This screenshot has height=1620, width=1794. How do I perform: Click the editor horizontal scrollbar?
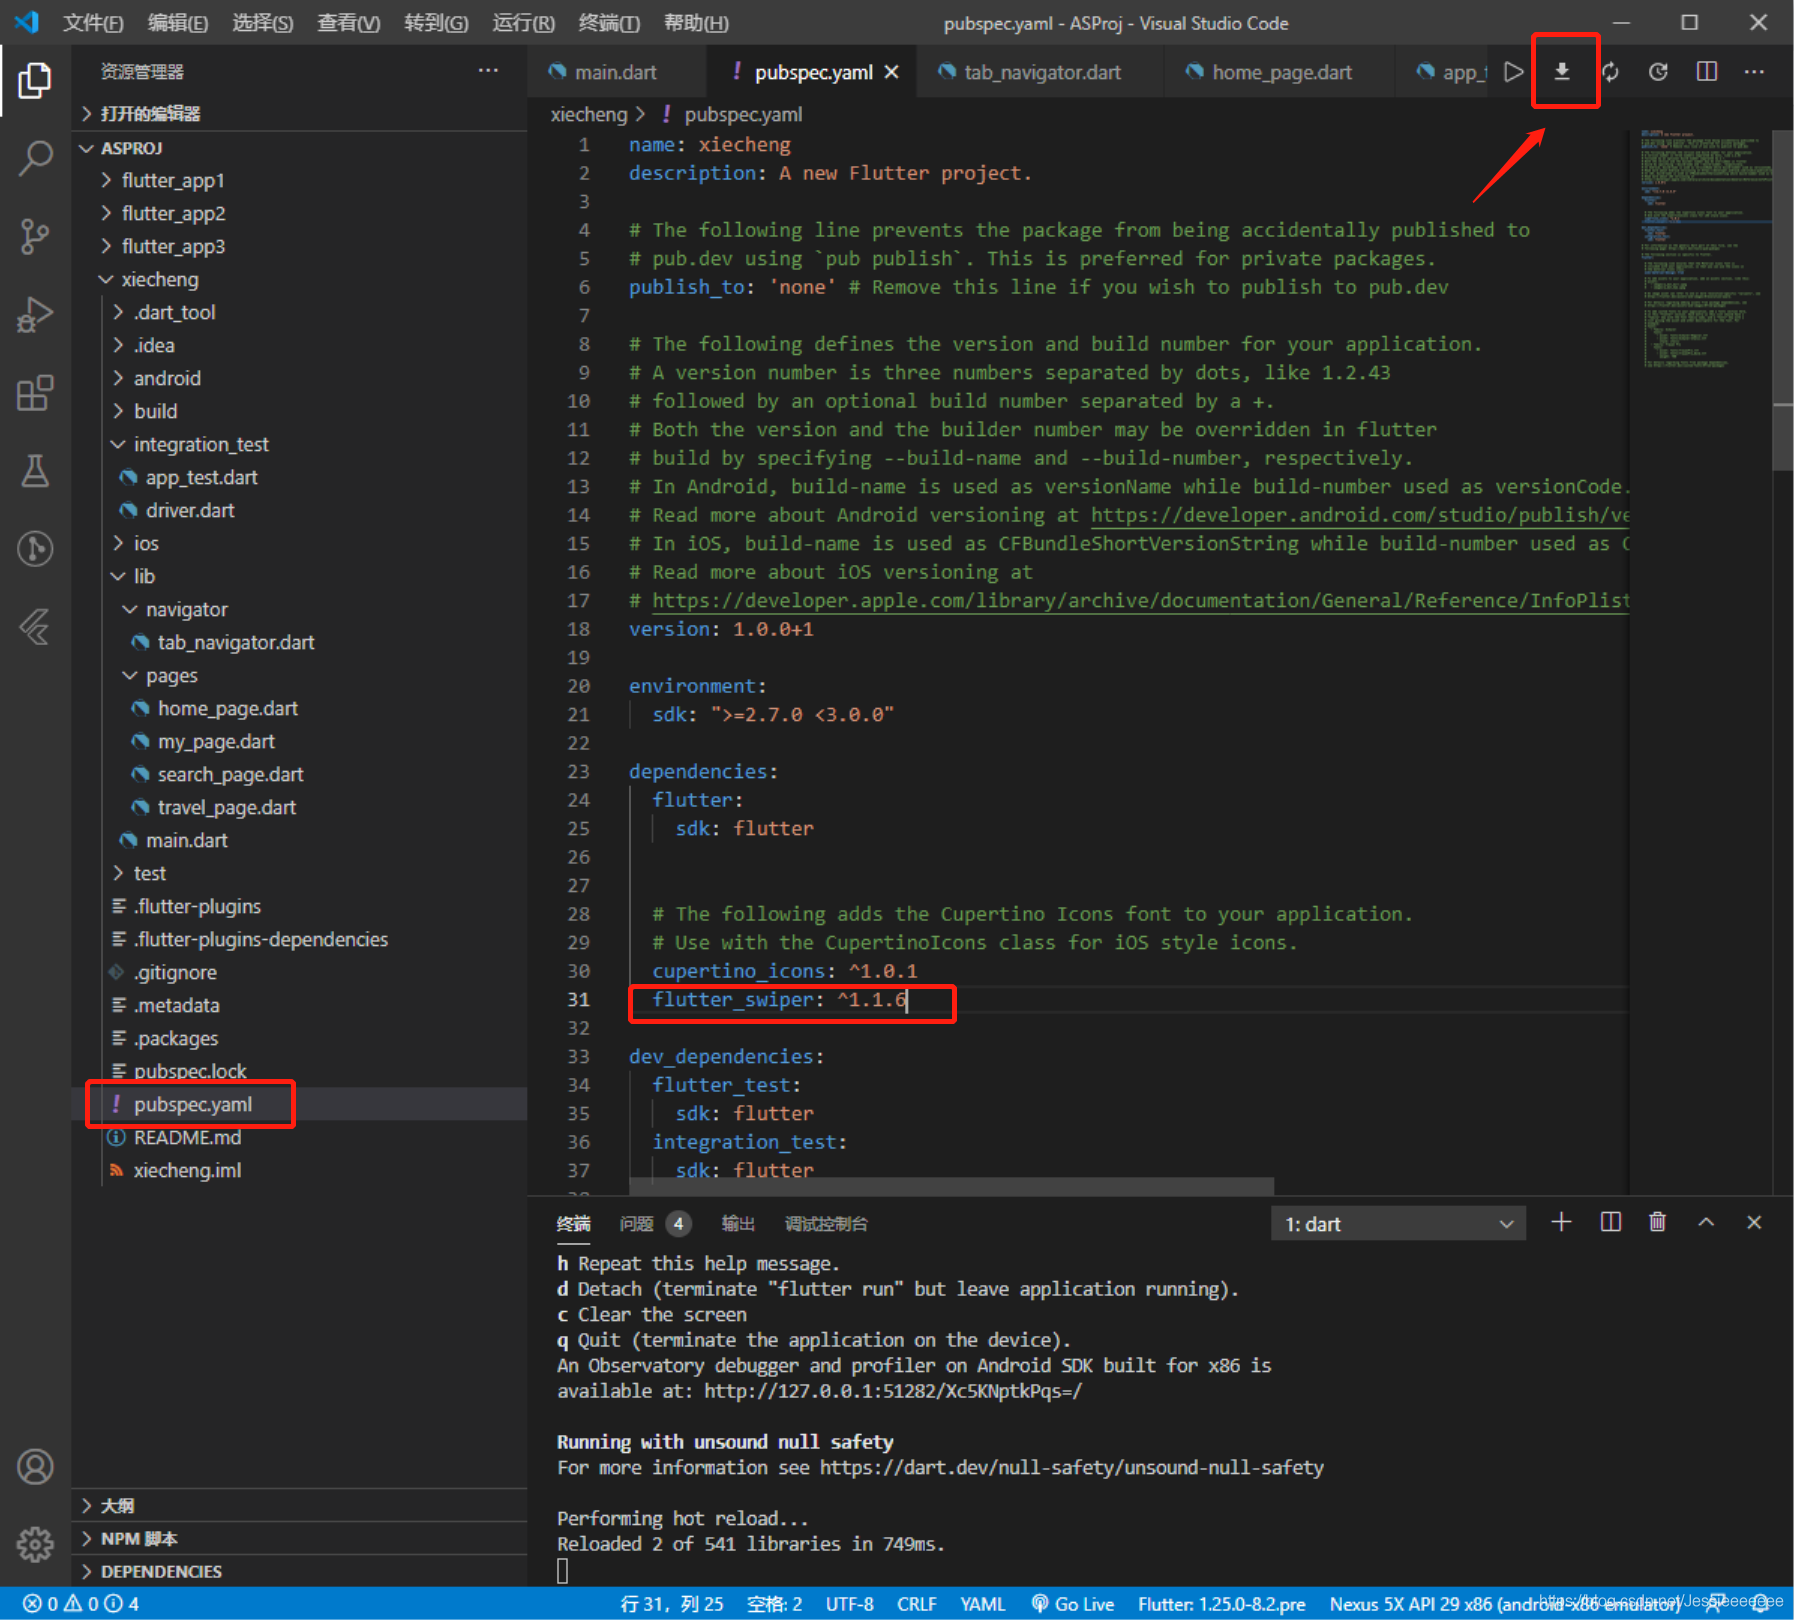[951, 1186]
